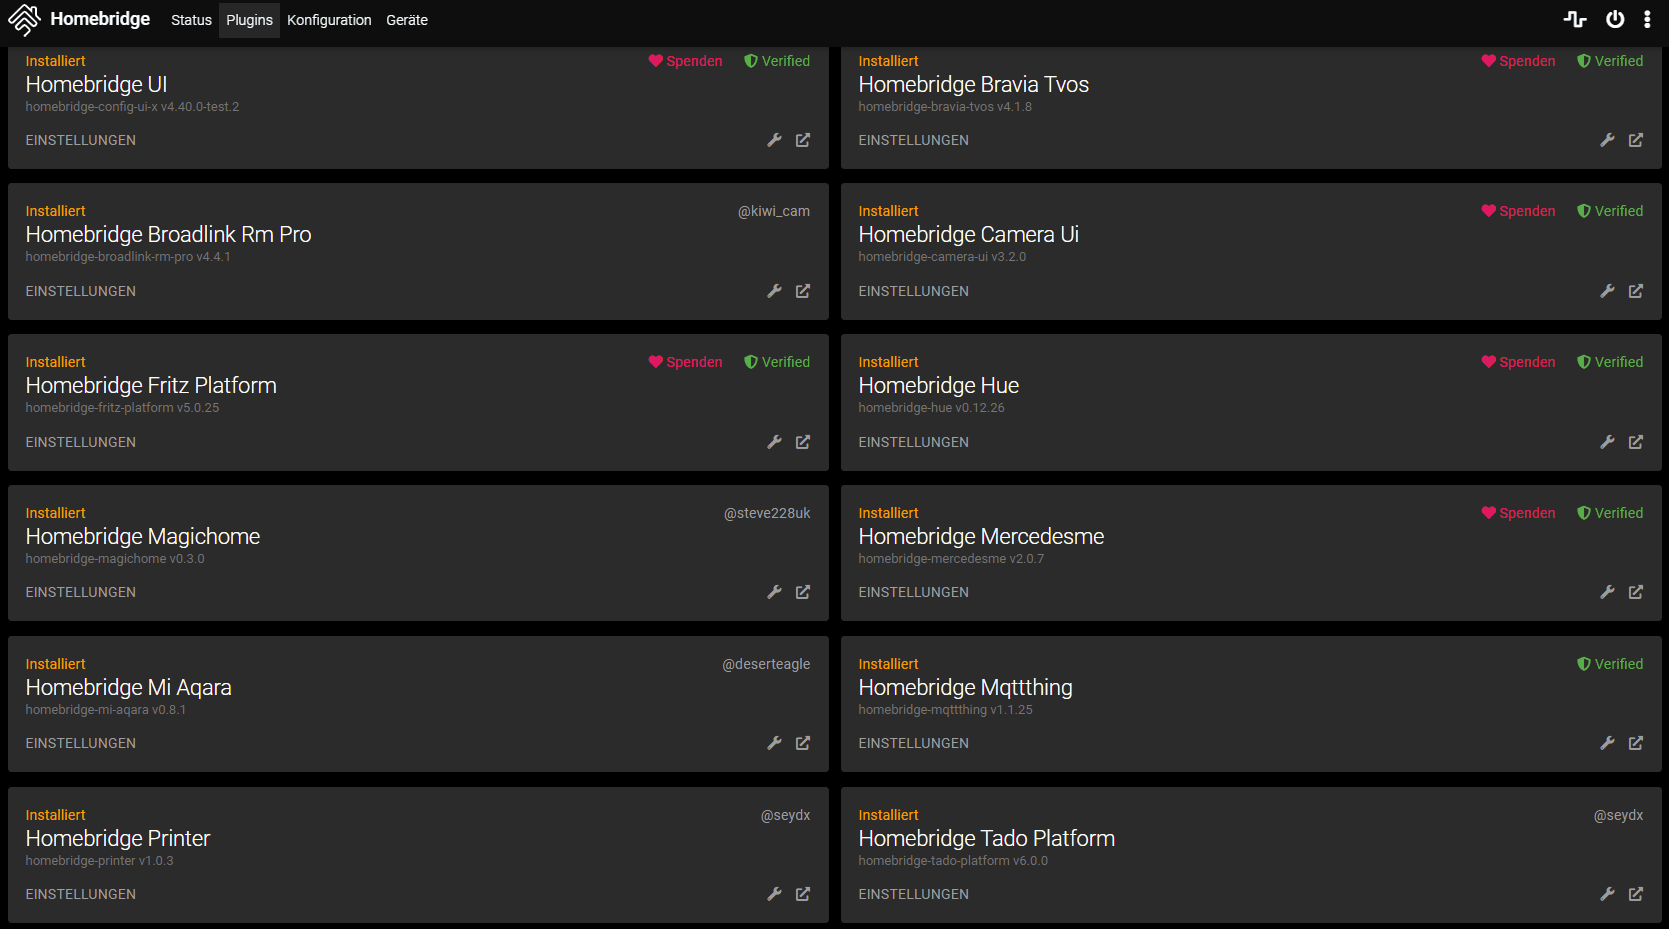This screenshot has width=1669, height=929.
Task: Click Spenden link on Homebridge Mercedesme
Action: pyautogui.click(x=1518, y=513)
